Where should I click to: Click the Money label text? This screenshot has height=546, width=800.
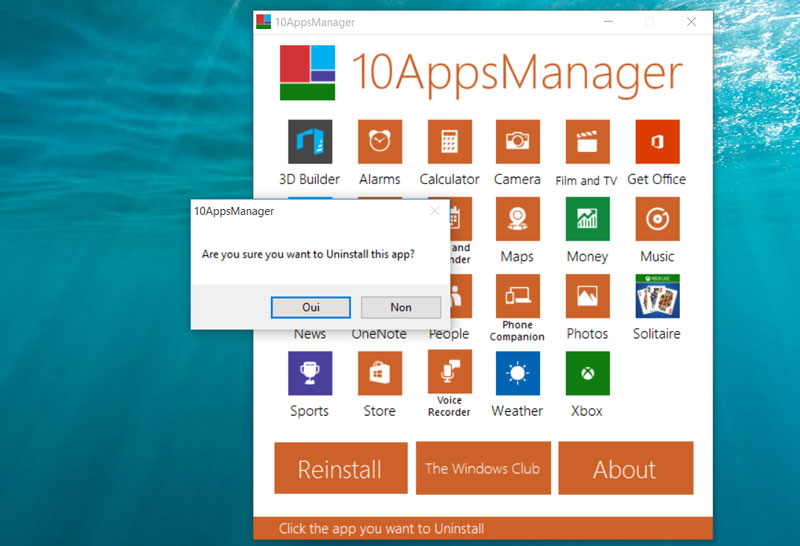click(587, 257)
